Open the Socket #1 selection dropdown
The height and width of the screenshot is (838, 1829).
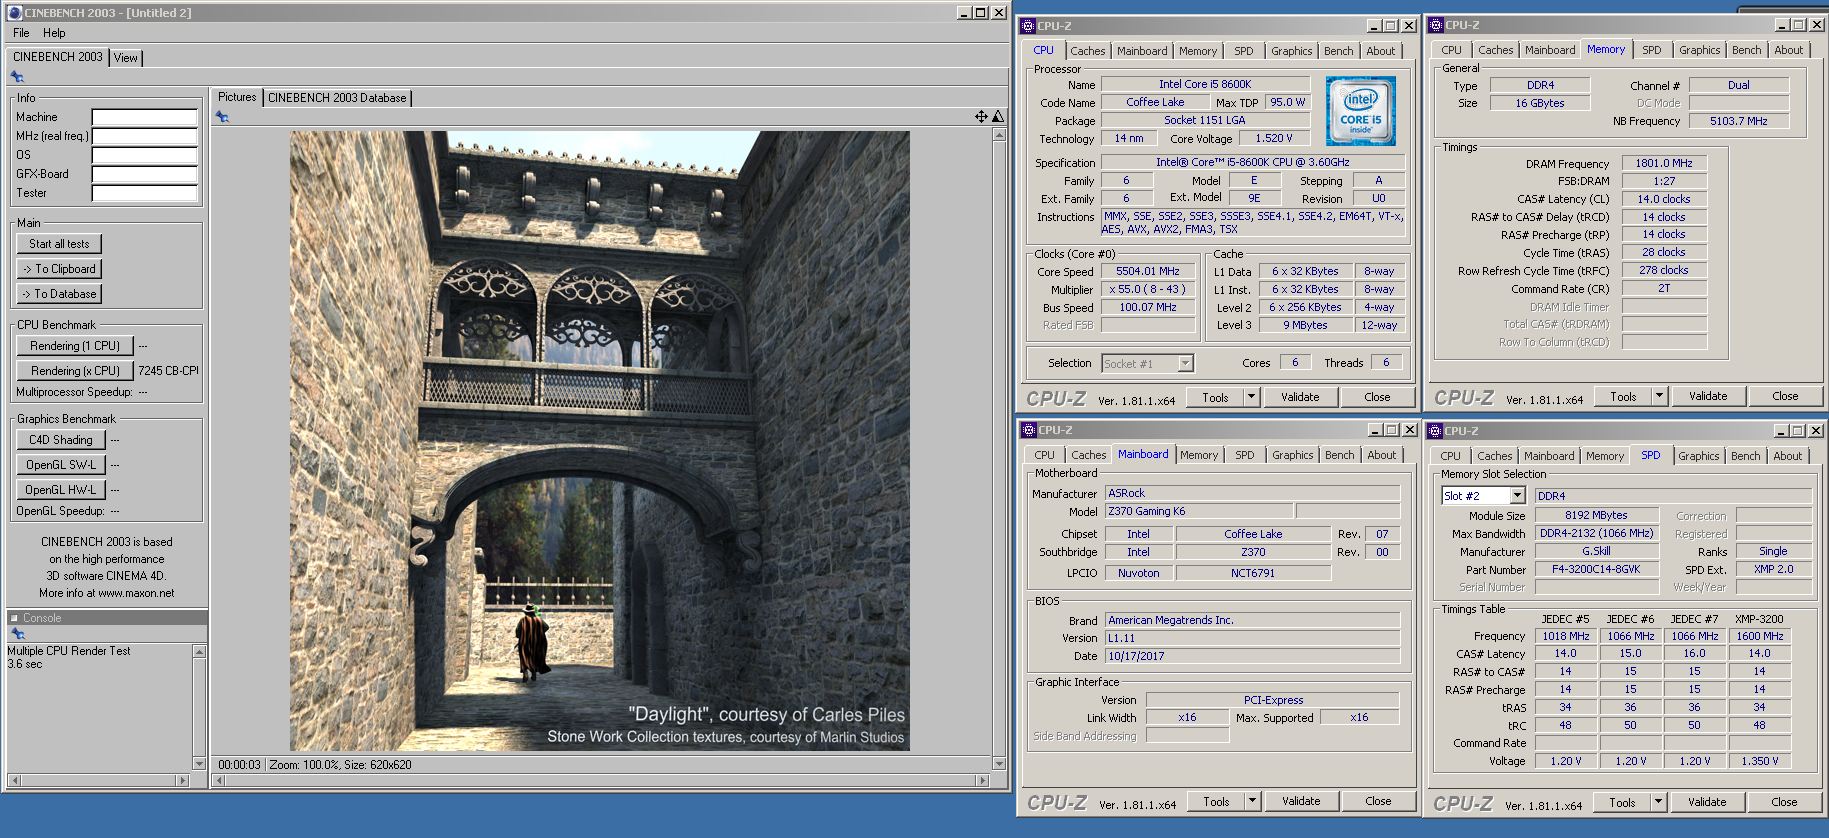tap(1185, 364)
